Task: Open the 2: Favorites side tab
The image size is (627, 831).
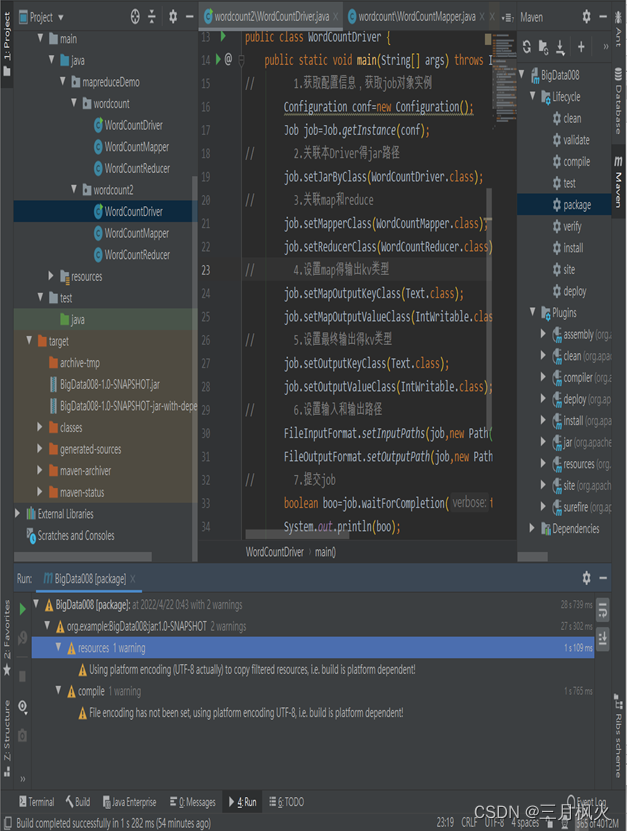Action: point(7,638)
